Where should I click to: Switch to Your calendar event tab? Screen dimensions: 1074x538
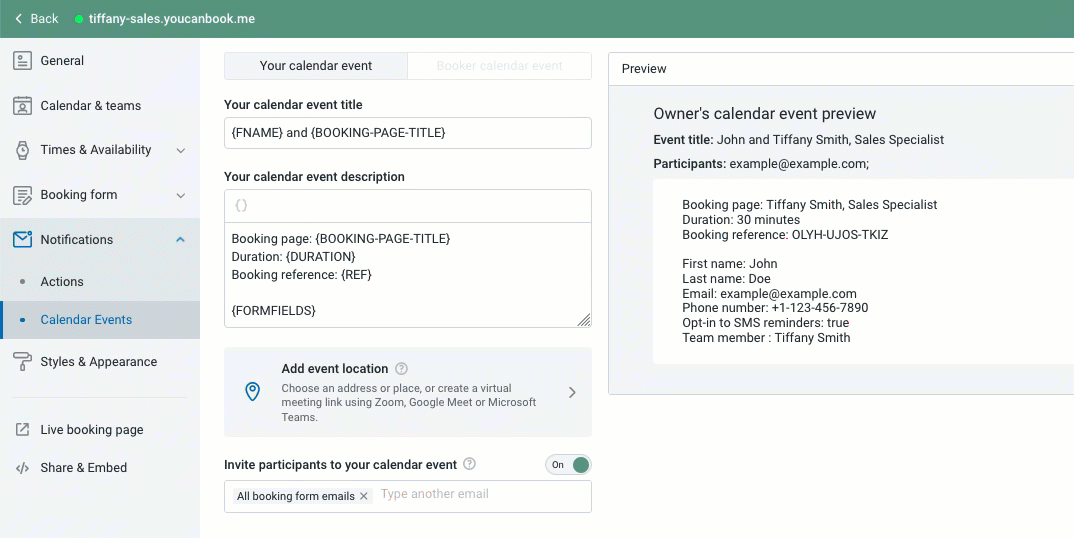[x=316, y=66]
